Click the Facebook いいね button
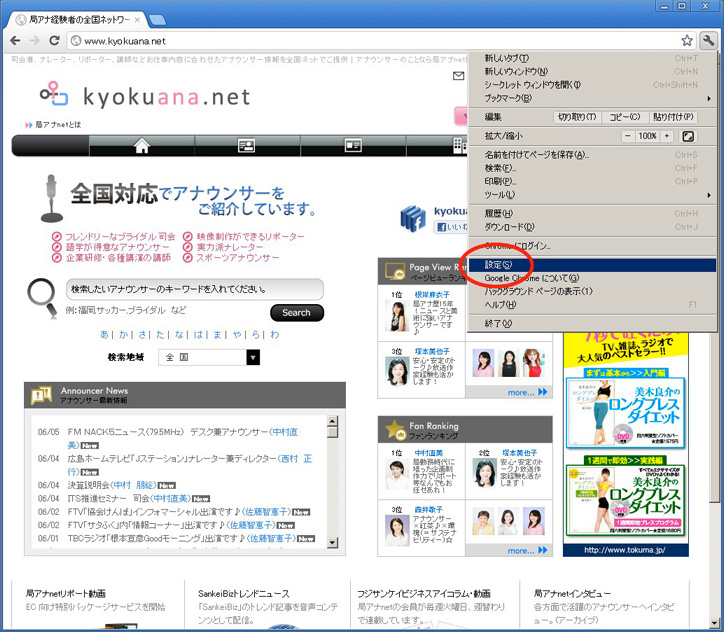The height and width of the screenshot is (632, 724). pyautogui.click(x=451, y=227)
